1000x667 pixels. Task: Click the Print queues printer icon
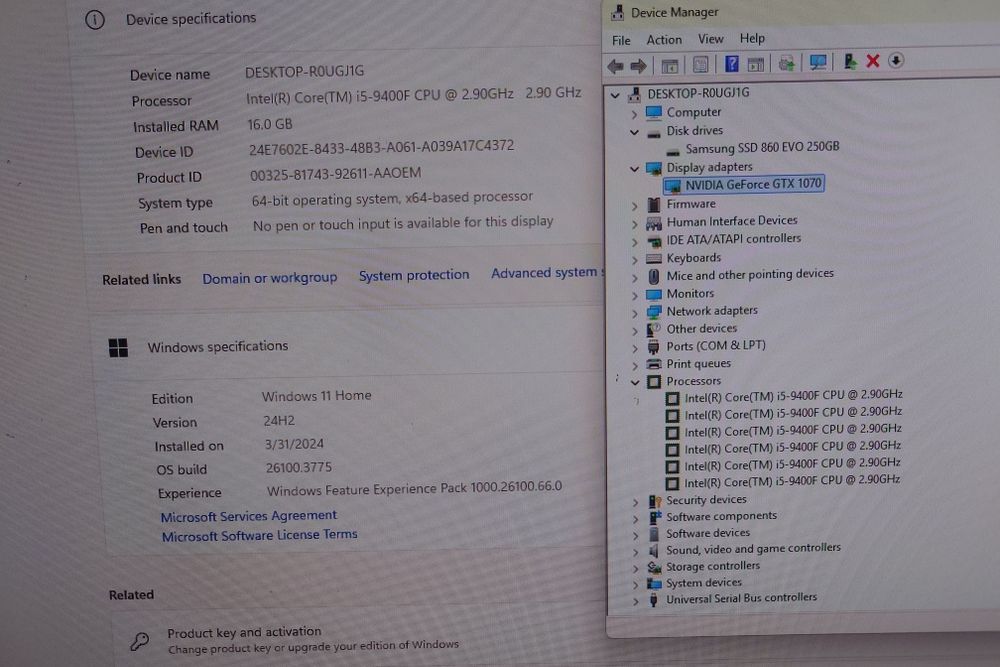(654, 364)
